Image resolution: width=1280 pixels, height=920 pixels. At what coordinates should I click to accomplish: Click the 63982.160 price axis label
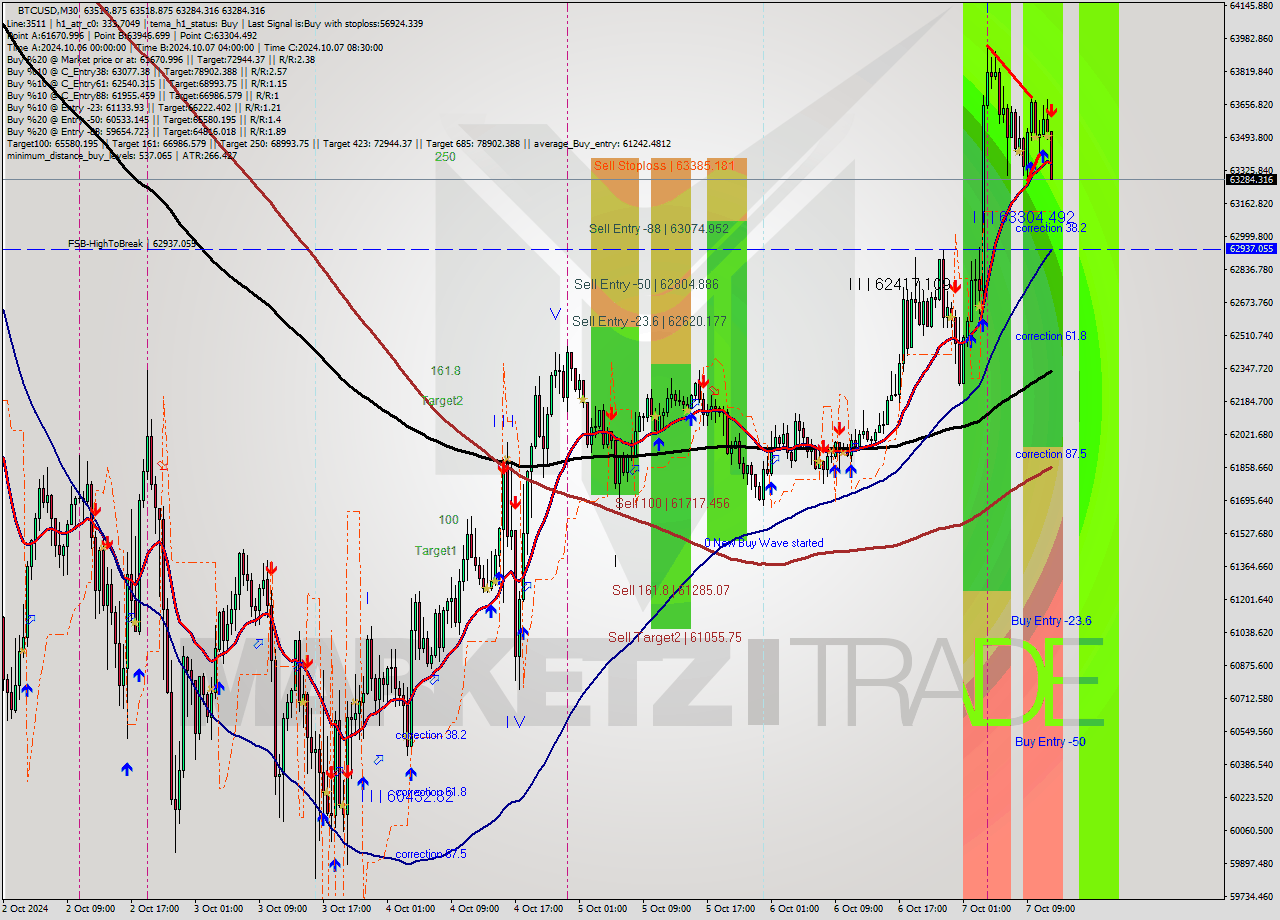(1252, 39)
